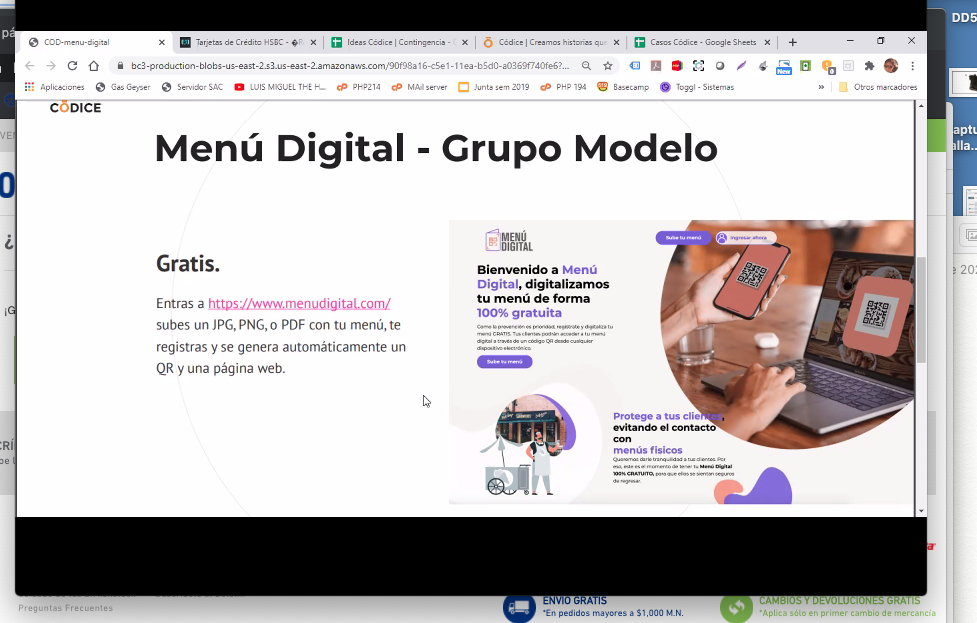Bookmark this page with the star icon
This screenshot has width=977, height=623.
608,65
